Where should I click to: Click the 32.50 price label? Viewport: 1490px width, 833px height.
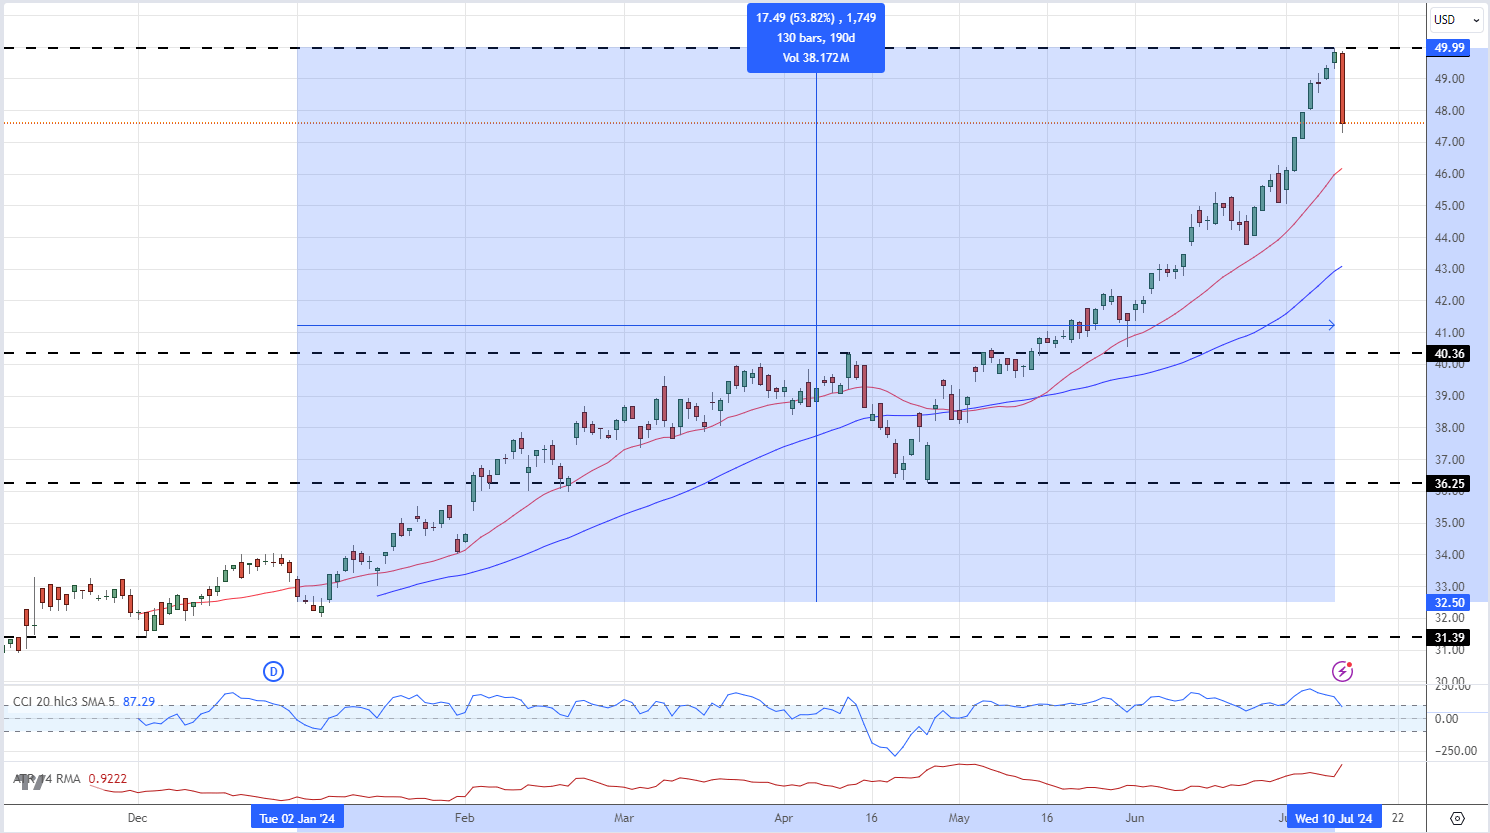pyautogui.click(x=1449, y=602)
